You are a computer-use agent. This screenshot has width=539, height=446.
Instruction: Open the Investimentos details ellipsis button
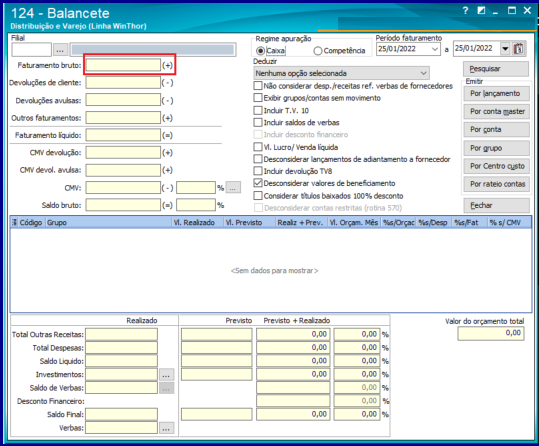point(166,374)
